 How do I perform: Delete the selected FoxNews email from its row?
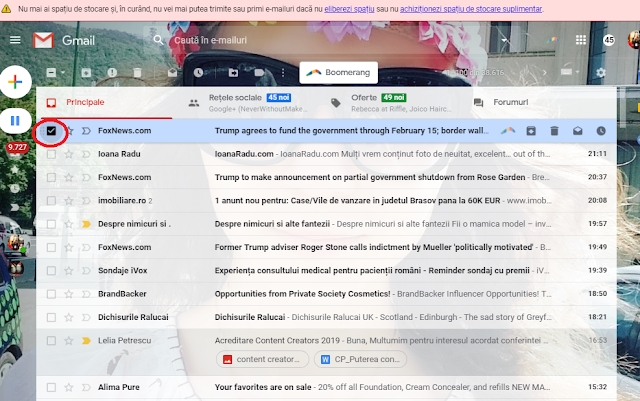click(554, 131)
